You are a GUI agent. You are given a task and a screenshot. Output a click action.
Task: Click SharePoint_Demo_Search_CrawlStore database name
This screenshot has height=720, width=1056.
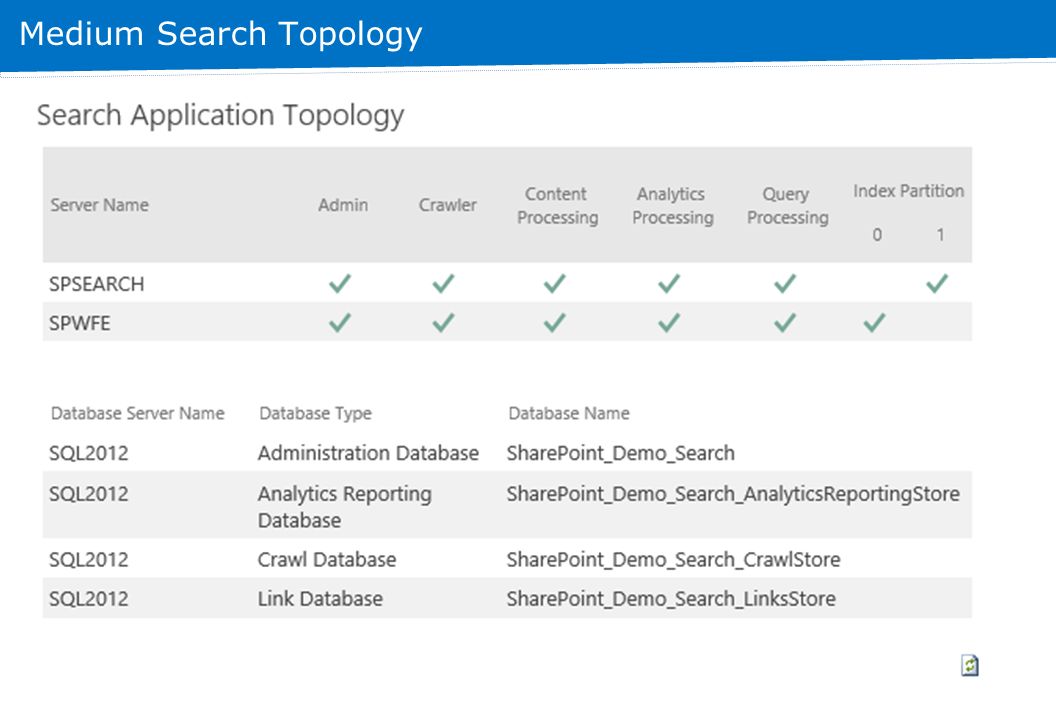tap(673, 560)
